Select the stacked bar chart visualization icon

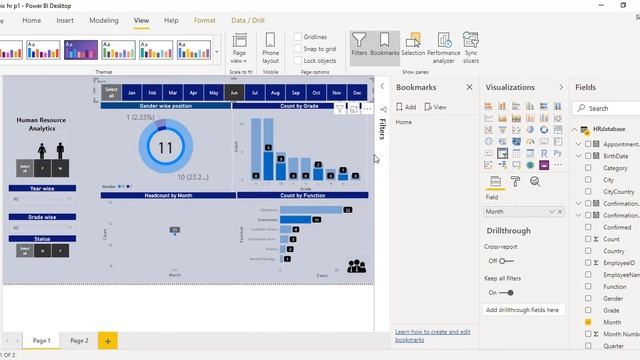tap(488, 106)
